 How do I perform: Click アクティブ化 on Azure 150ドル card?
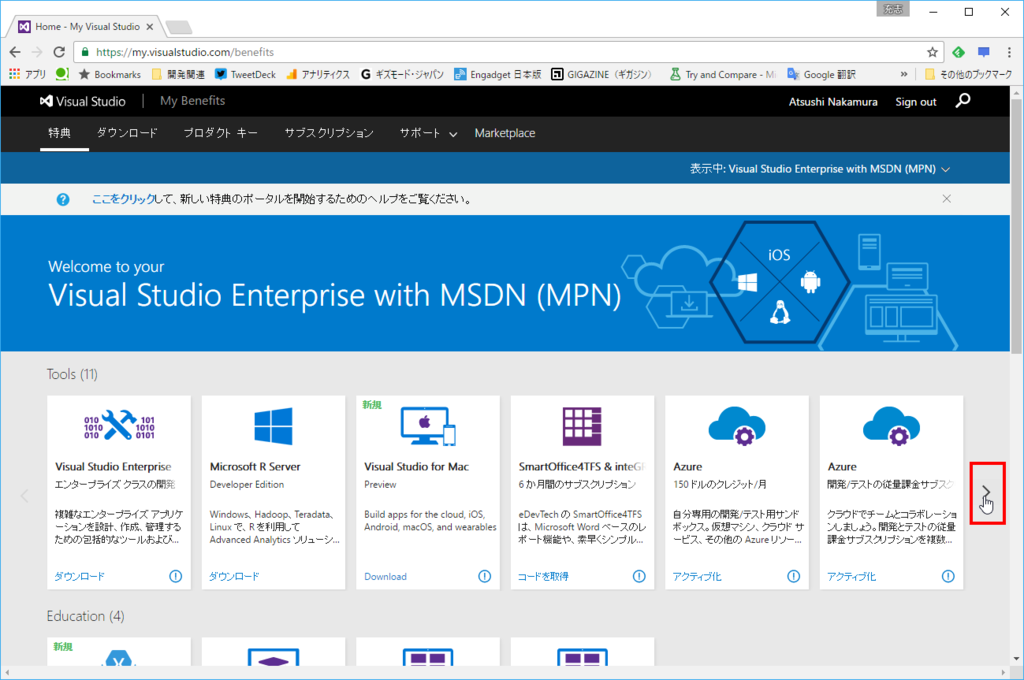pos(697,576)
